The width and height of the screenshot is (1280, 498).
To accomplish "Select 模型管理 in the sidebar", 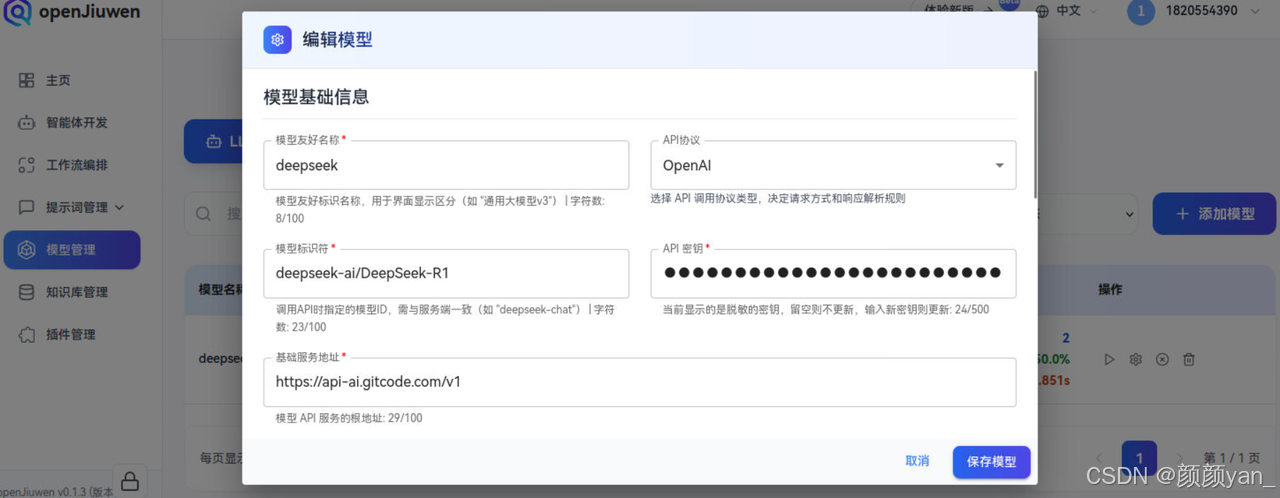I will pyautogui.click(x=72, y=250).
